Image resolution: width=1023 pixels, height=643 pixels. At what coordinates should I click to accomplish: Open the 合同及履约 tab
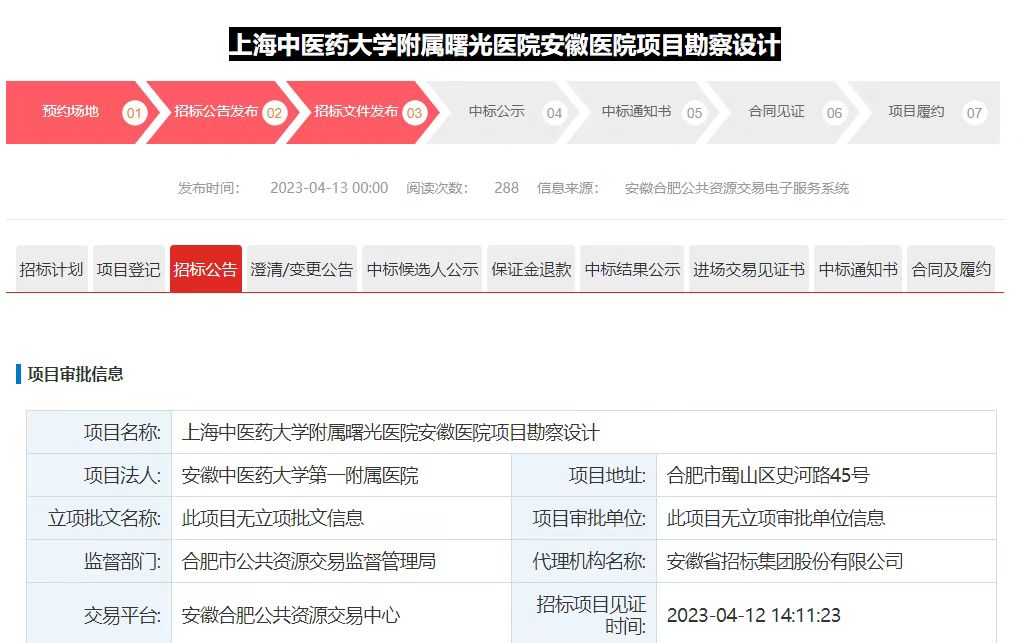coord(951,269)
